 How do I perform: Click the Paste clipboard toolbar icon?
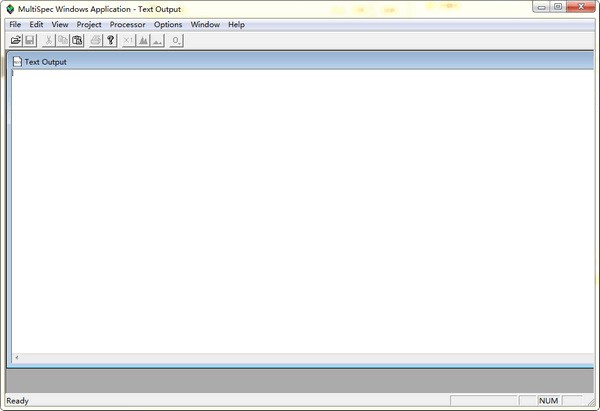(x=77, y=41)
